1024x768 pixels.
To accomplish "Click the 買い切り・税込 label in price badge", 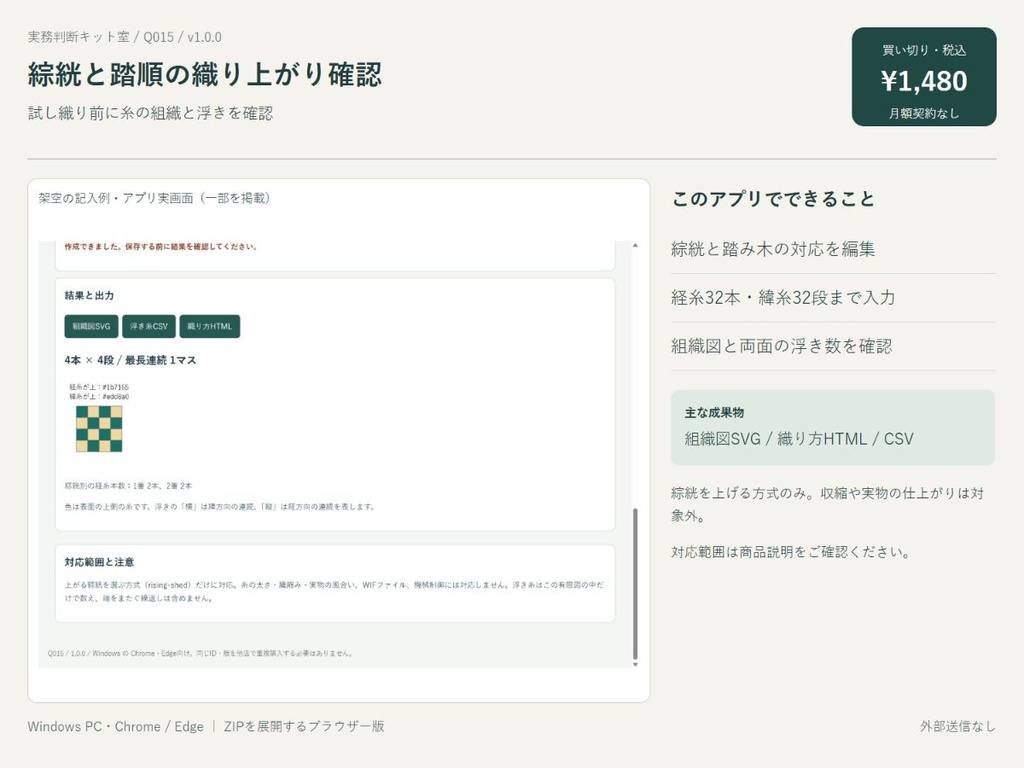I will coord(924,50).
